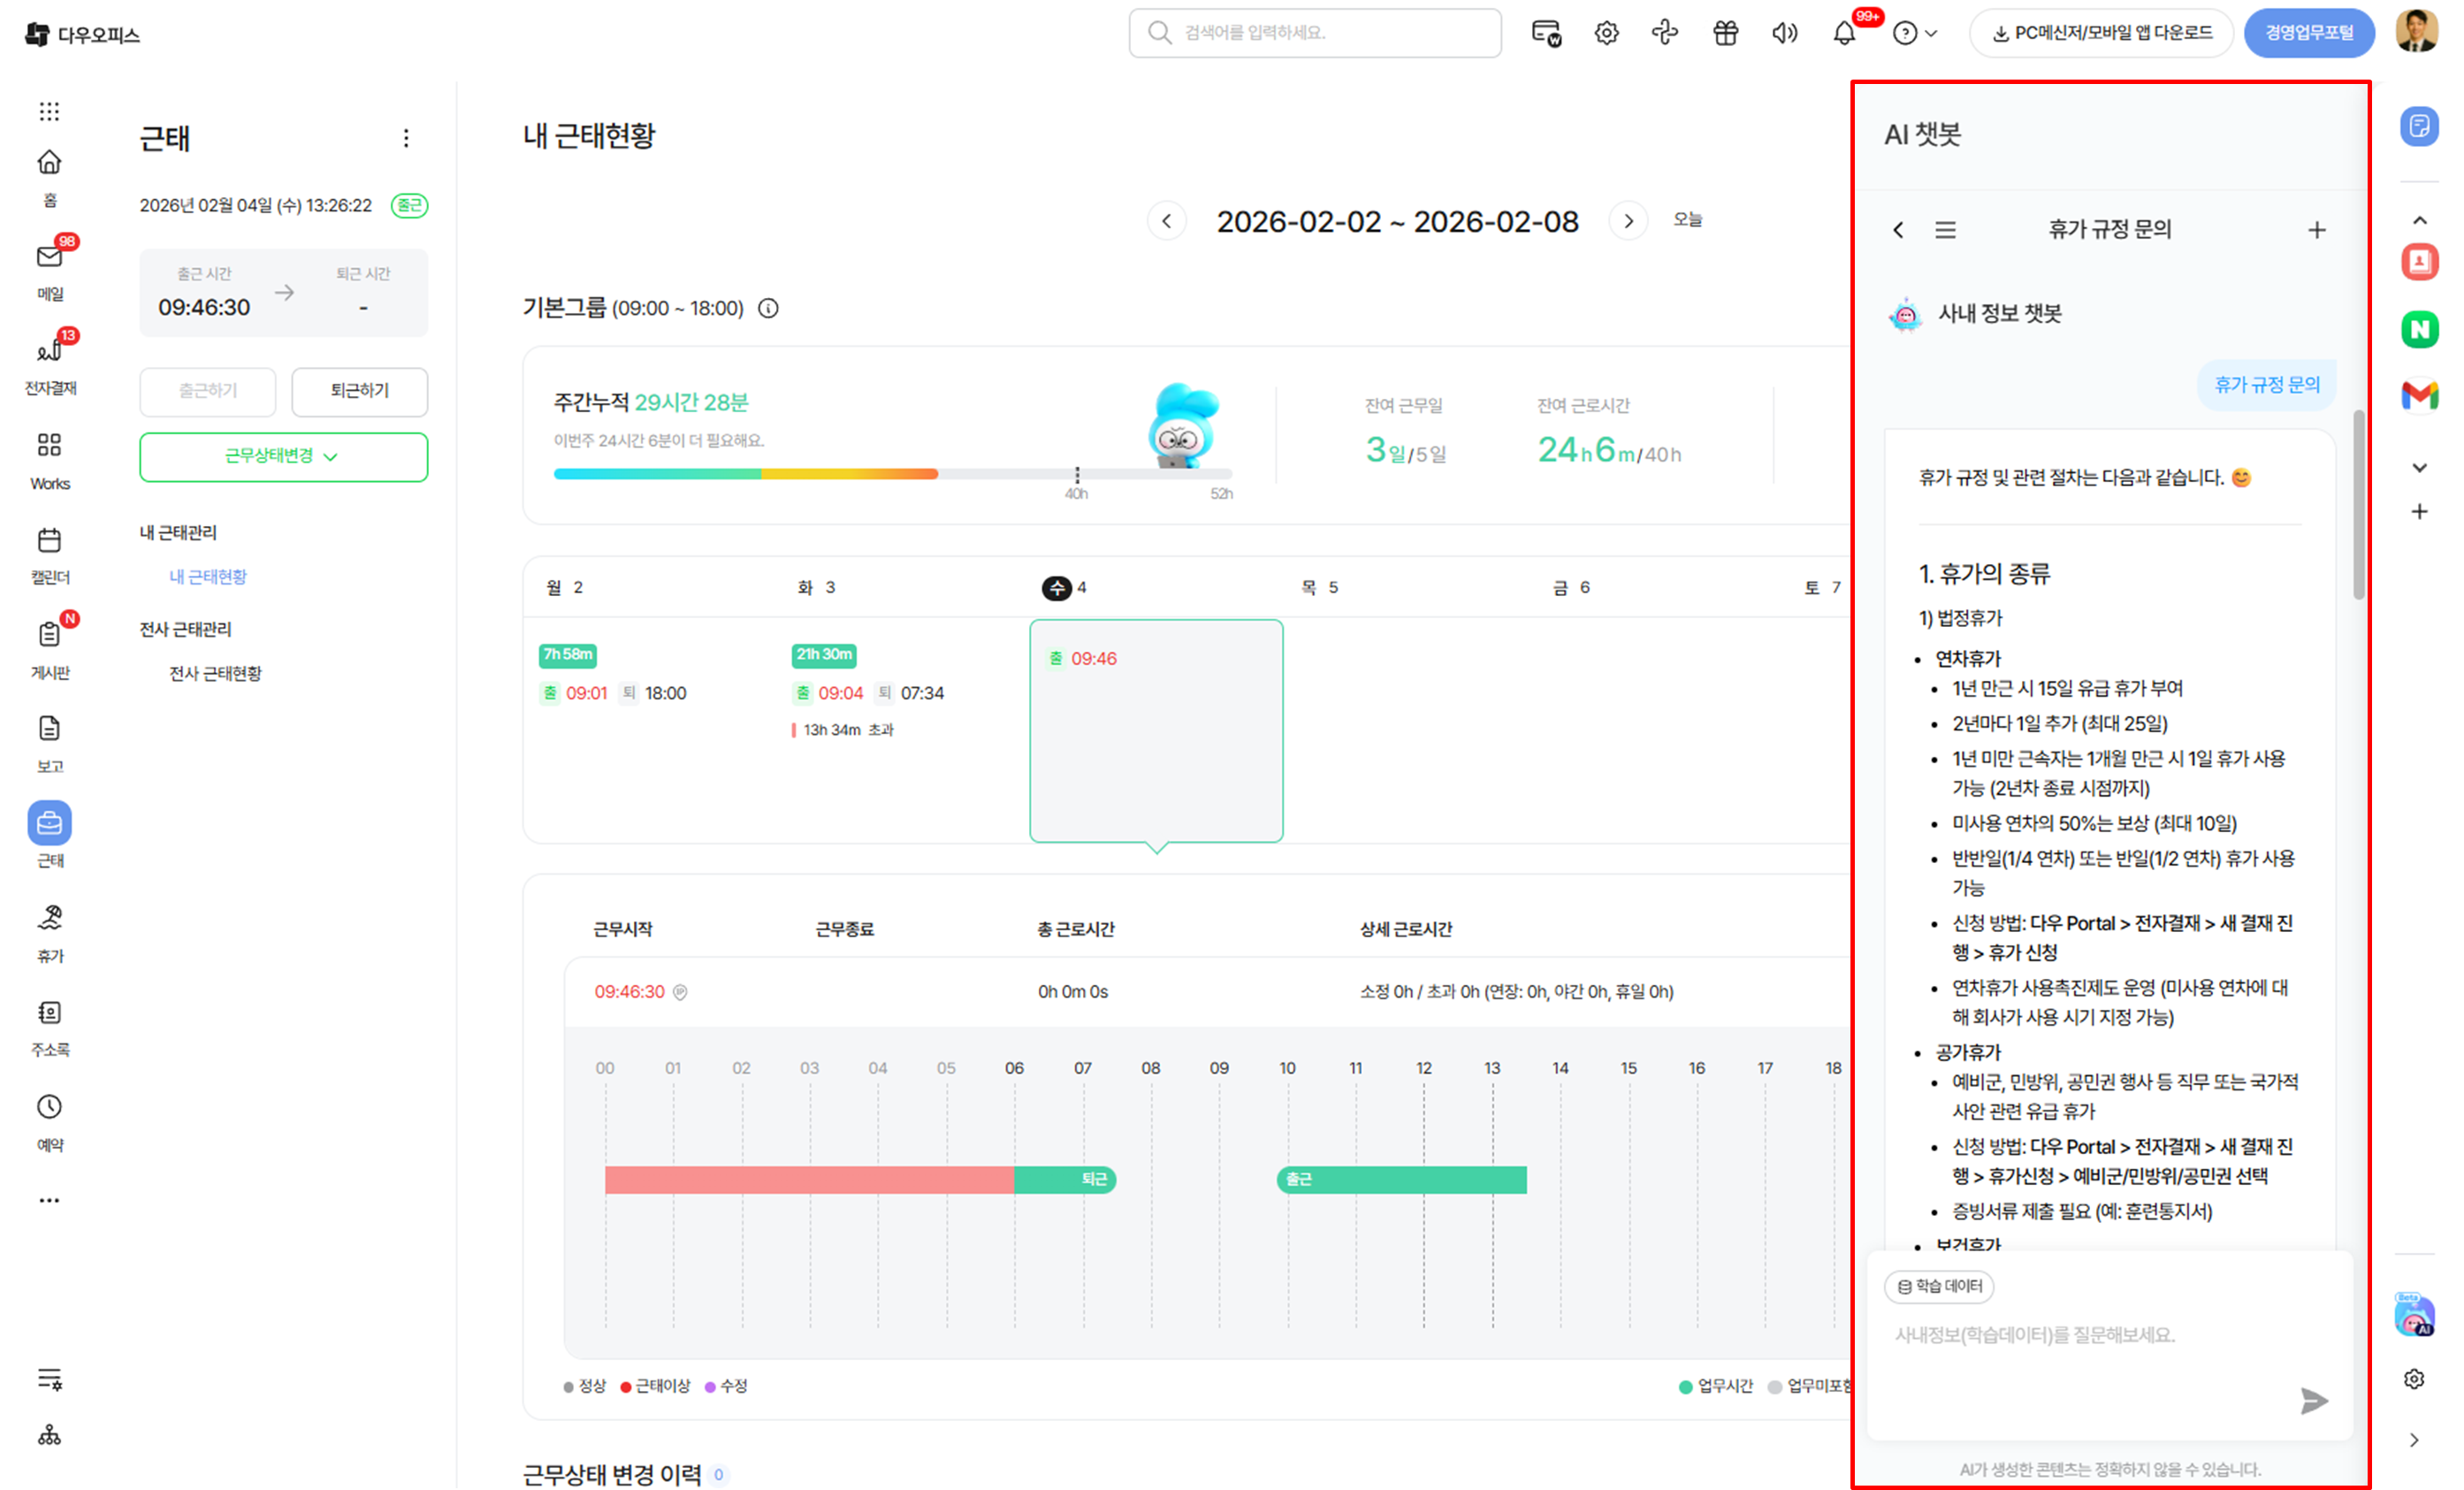Image resolution: width=2464 pixels, height=1490 pixels.
Task: Send the chatbot message with arrow icon
Action: (x=2313, y=1400)
